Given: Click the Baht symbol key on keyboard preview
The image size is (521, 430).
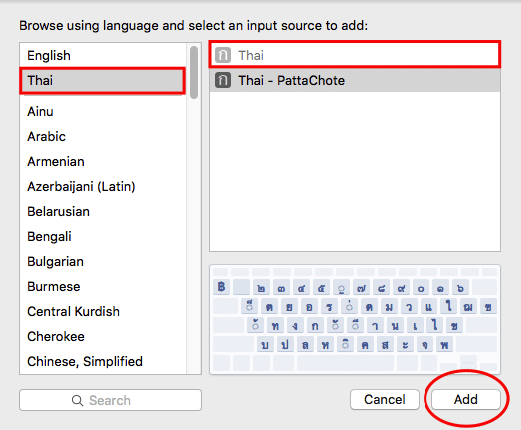Looking at the screenshot, I should pyautogui.click(x=222, y=287).
